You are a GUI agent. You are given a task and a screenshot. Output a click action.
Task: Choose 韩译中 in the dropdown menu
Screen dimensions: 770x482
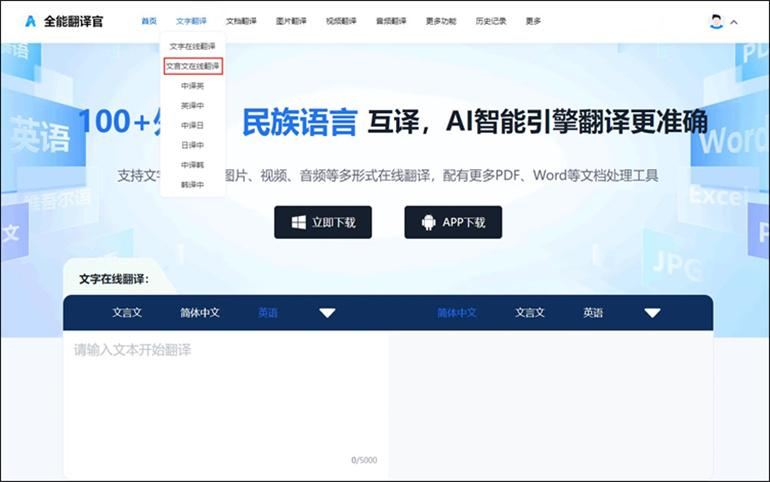192,185
